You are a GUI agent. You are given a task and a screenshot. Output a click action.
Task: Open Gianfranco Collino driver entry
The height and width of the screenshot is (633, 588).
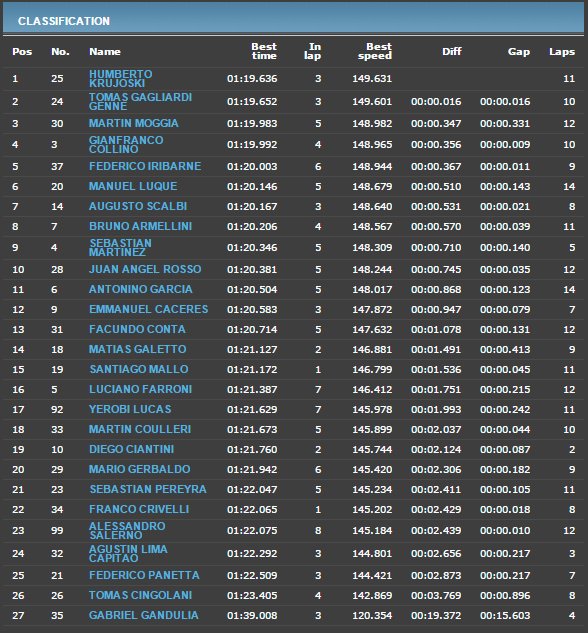tap(126, 145)
